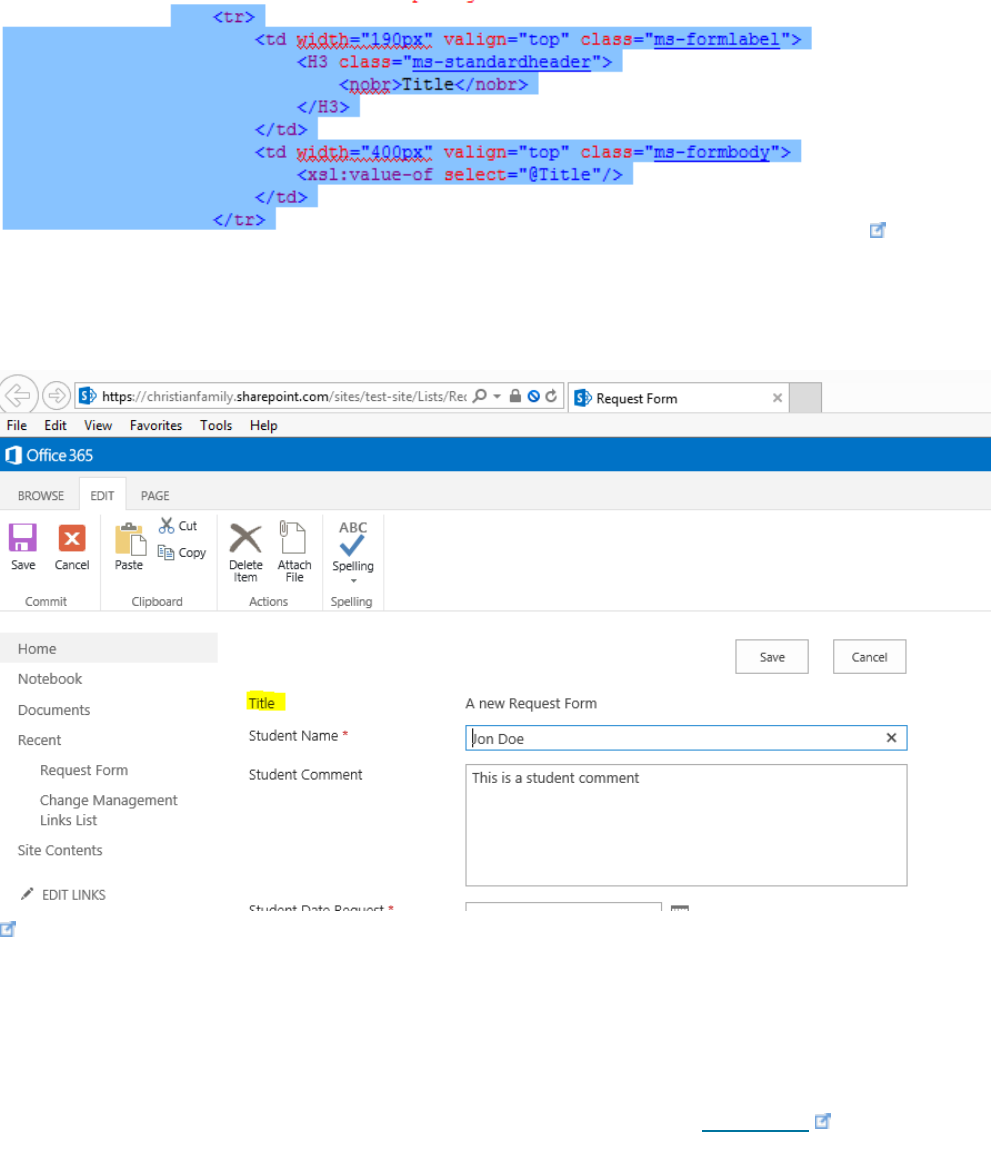Screen dimensions: 991x1166
Task: Open the Notebook navigation link
Action: [50, 679]
